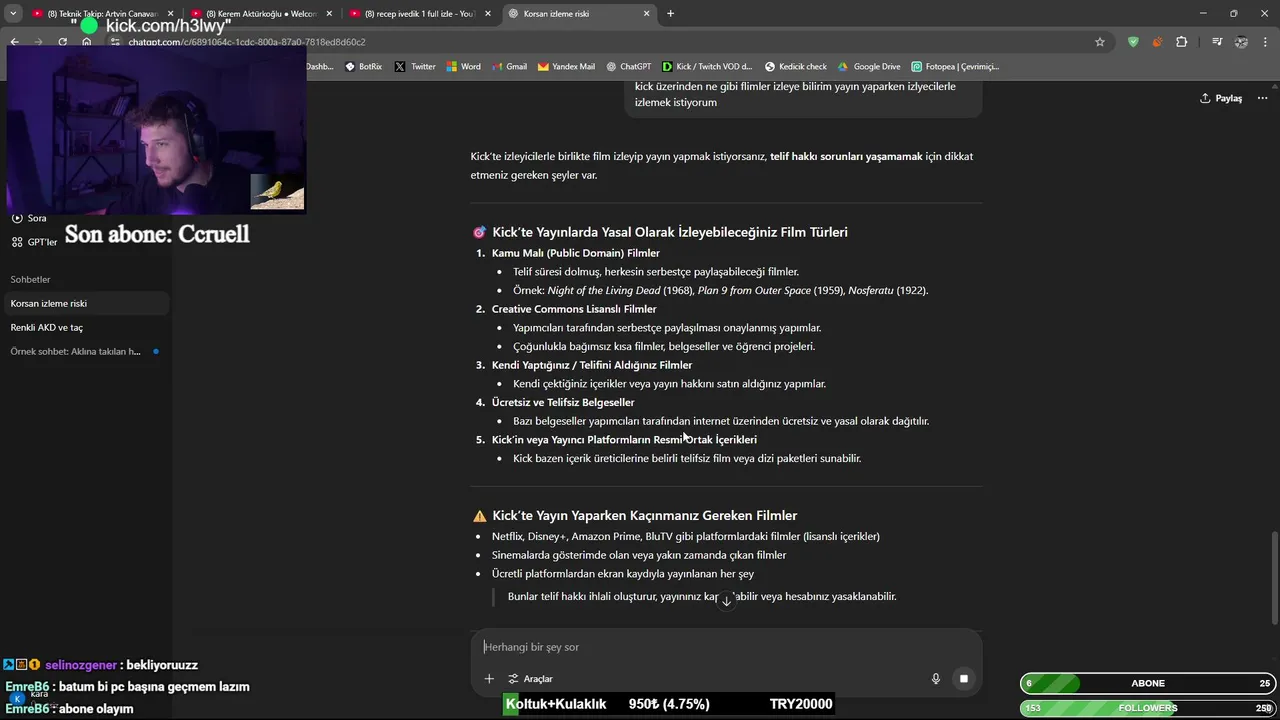The height and width of the screenshot is (720, 1280).
Task: Click the chatgpt.com address bar
Action: [600, 42]
